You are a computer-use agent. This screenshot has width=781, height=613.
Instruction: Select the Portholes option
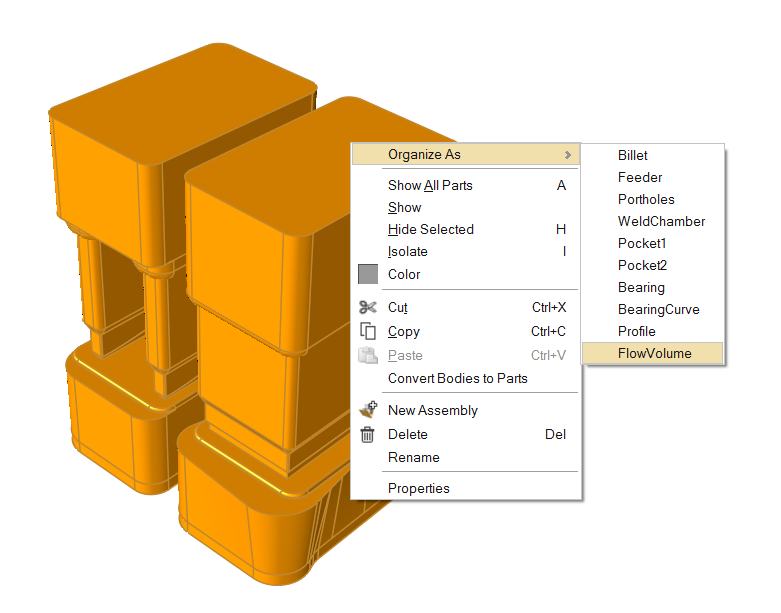[645, 200]
